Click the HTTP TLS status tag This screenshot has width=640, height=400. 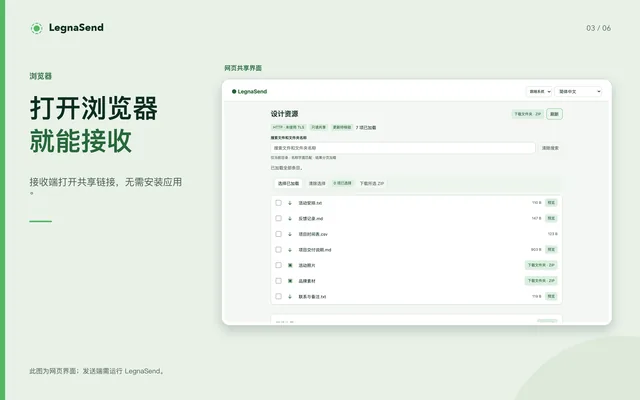click(x=289, y=127)
